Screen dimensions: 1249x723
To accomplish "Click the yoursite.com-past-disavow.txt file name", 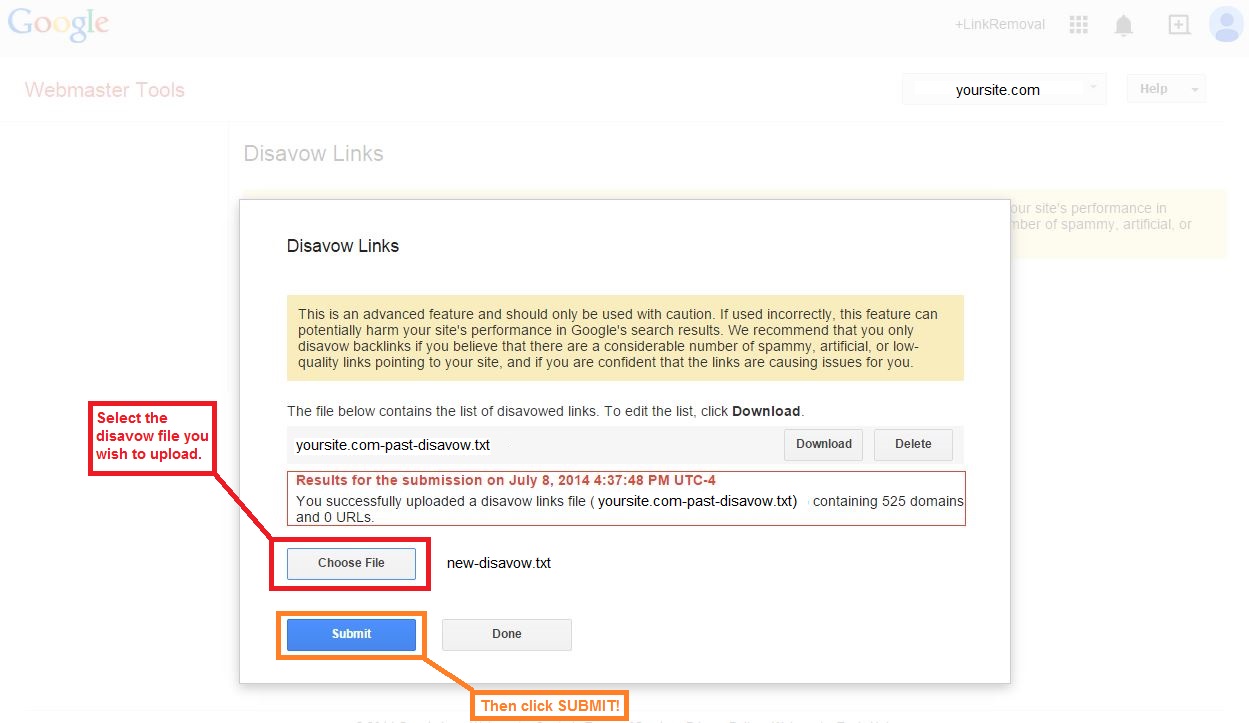I will (x=393, y=445).
